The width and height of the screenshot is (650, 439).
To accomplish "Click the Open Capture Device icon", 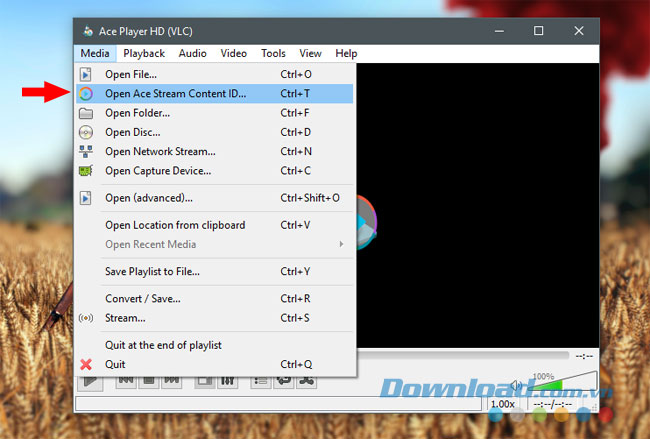I will pyautogui.click(x=86, y=171).
